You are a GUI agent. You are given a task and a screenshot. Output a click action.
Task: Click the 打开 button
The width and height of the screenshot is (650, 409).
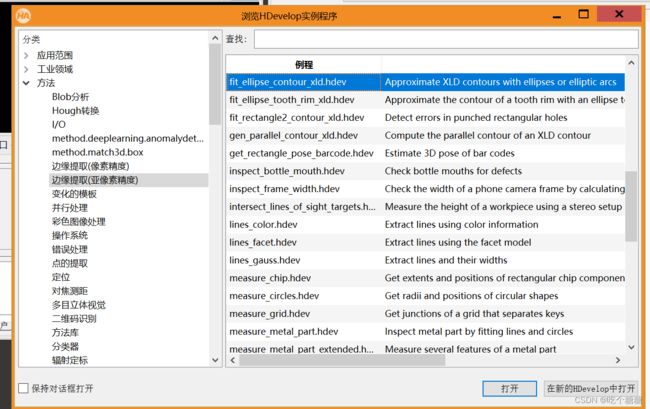[x=509, y=389]
